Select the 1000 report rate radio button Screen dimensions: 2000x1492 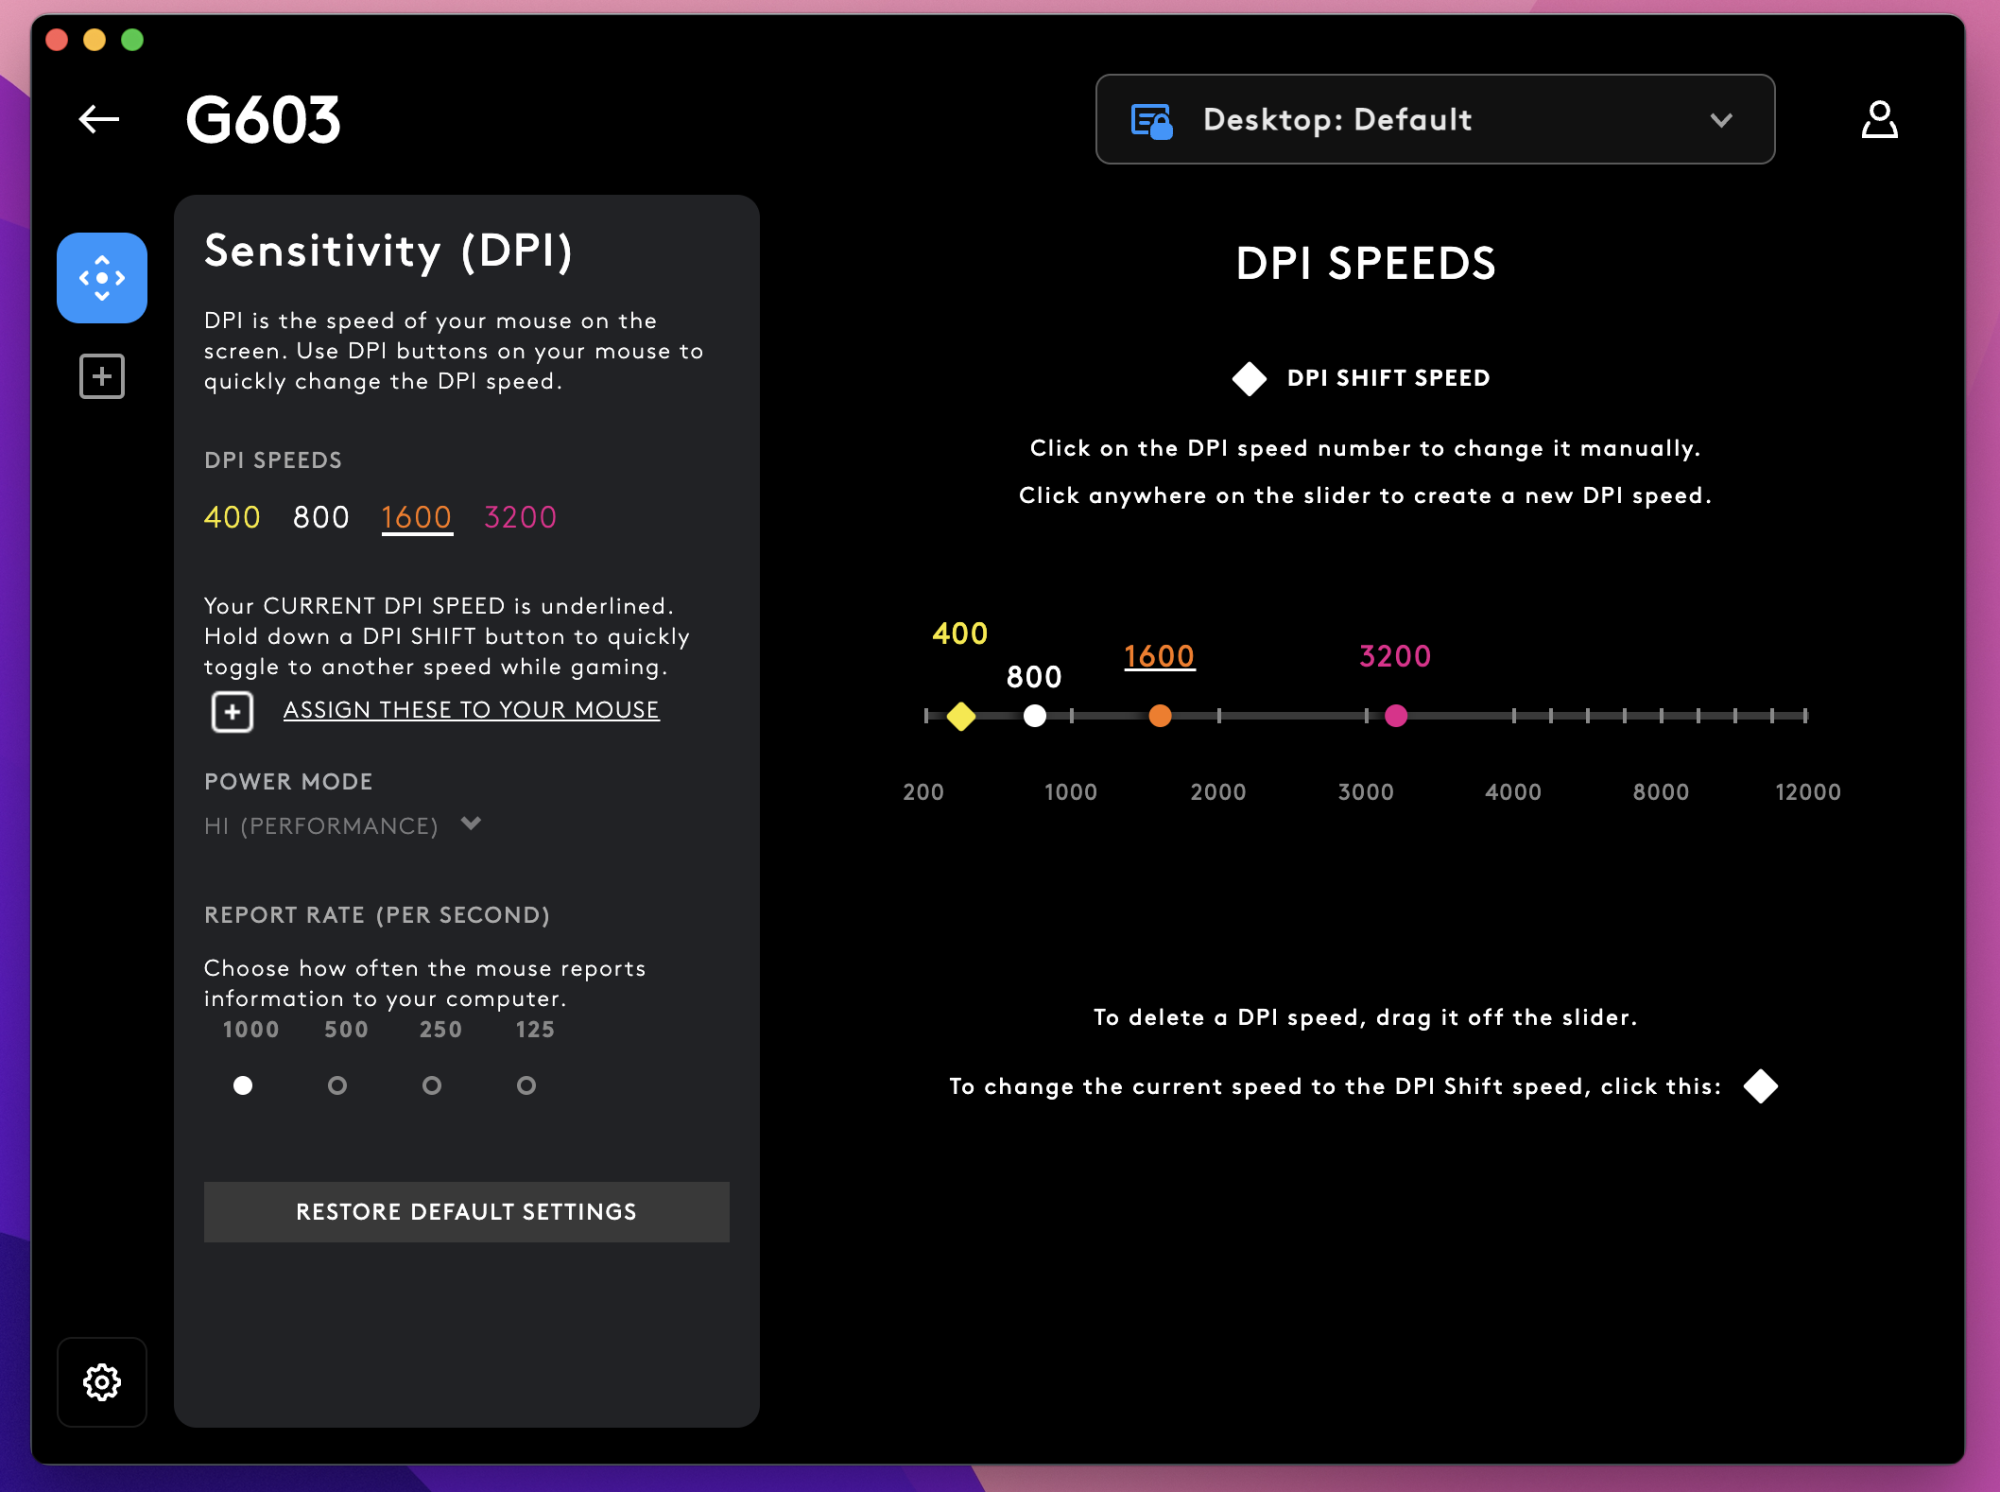[243, 1085]
